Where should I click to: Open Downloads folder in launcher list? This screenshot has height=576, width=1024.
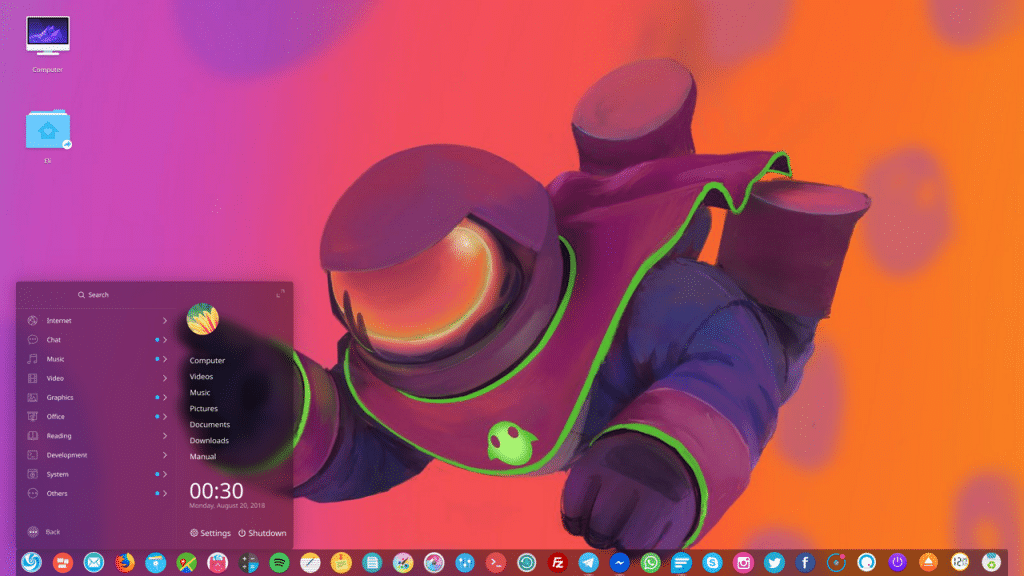(209, 440)
